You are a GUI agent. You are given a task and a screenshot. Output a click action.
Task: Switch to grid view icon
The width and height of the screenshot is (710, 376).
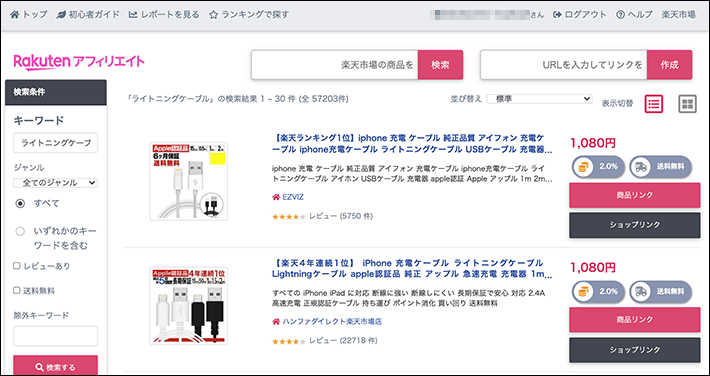[687, 104]
